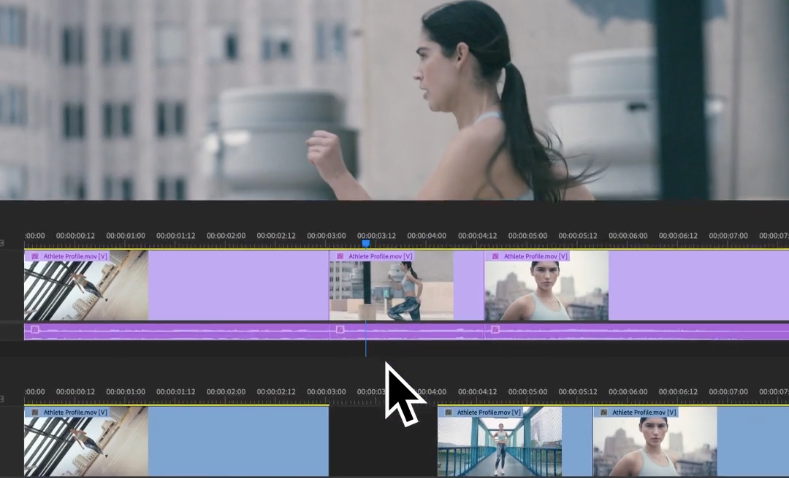Select the blue playhead handle in upper ruler

(366, 243)
